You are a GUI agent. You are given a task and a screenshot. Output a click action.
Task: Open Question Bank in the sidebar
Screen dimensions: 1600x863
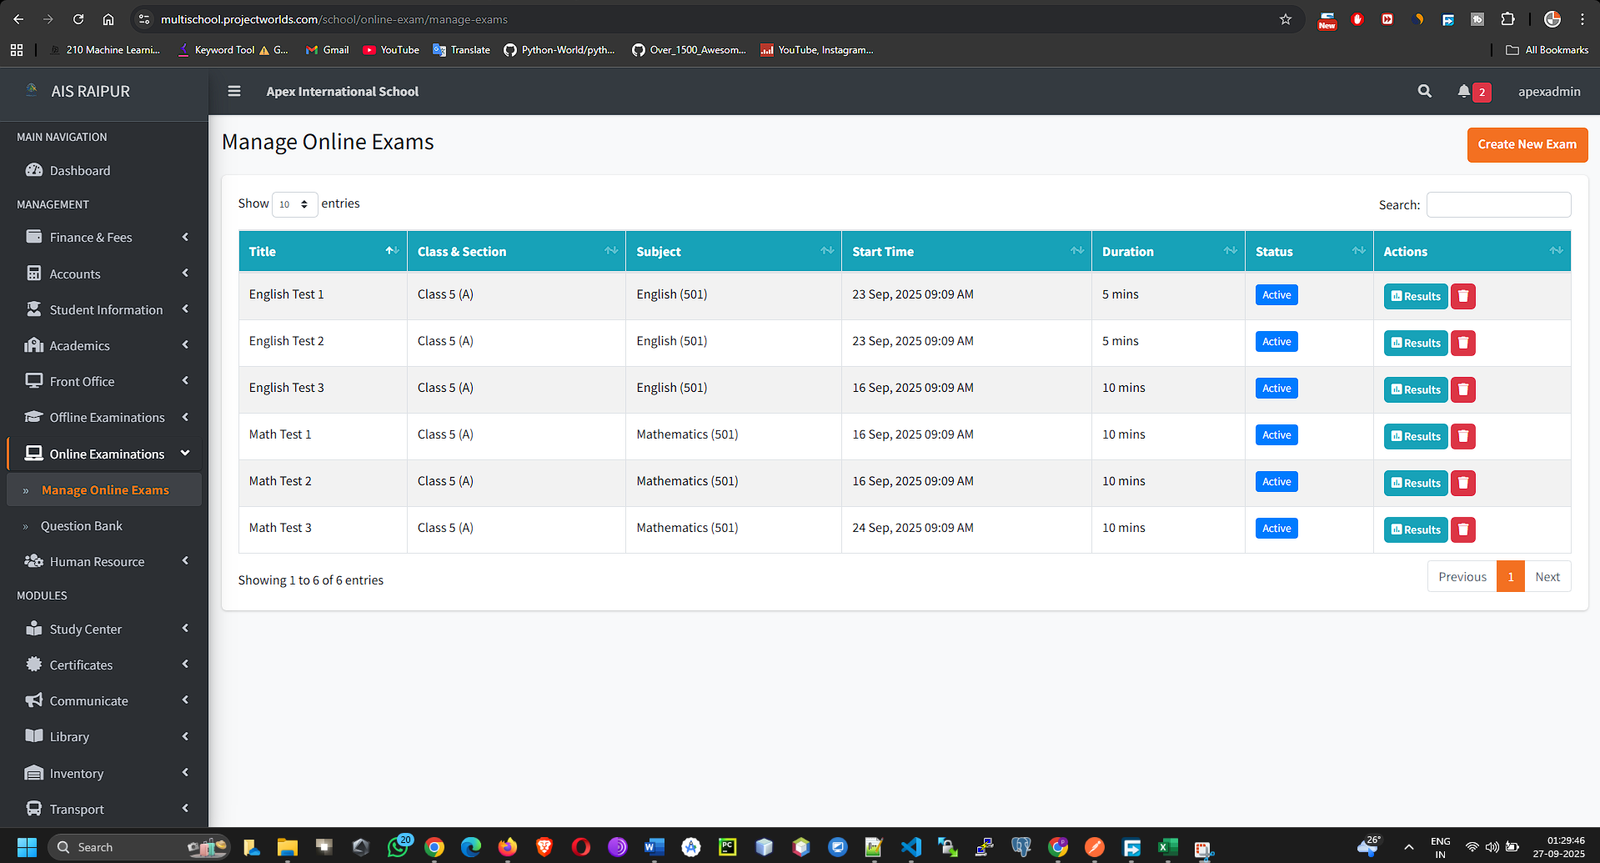81,526
